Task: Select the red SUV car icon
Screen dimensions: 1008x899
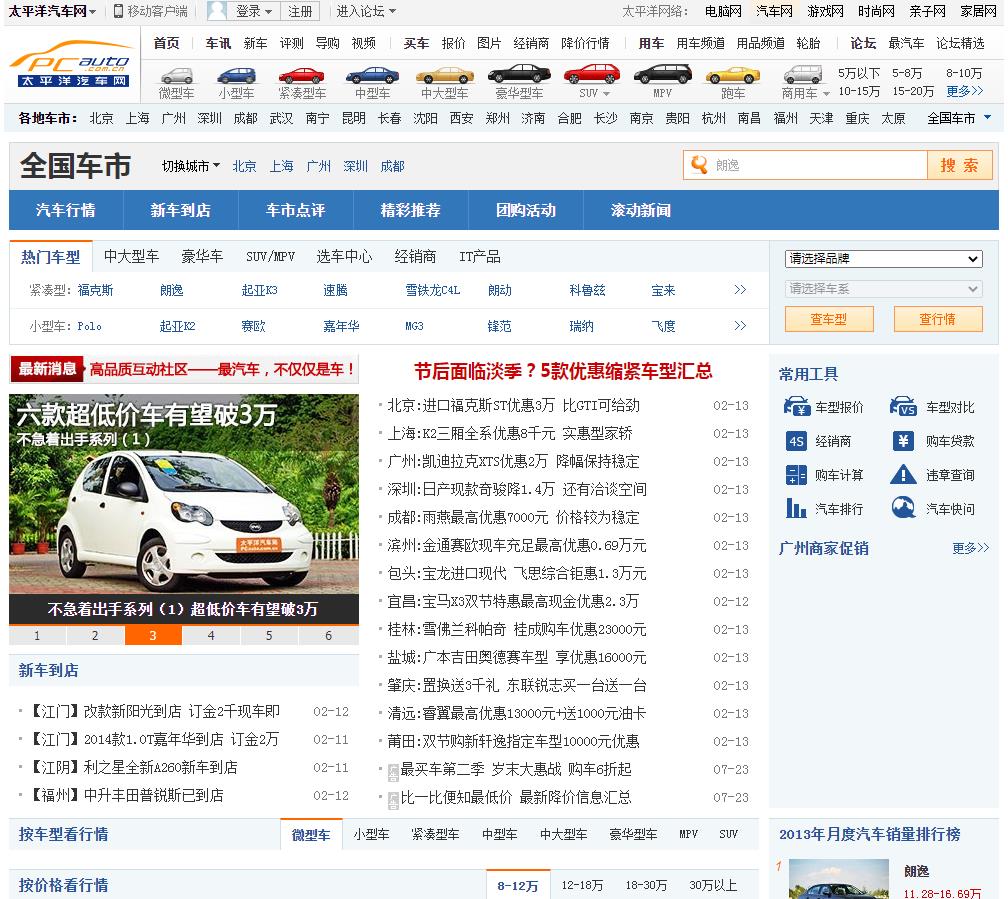Action: tap(592, 74)
